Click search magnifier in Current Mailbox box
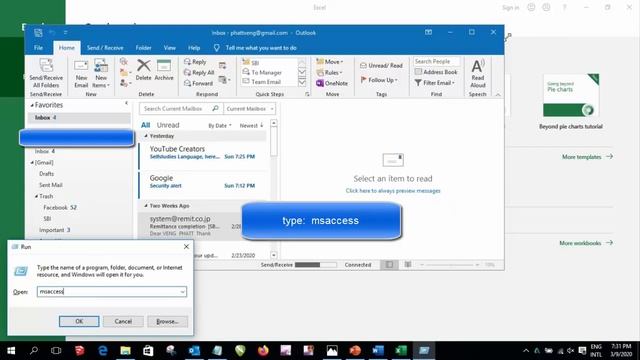This screenshot has height=360, width=640. point(215,109)
